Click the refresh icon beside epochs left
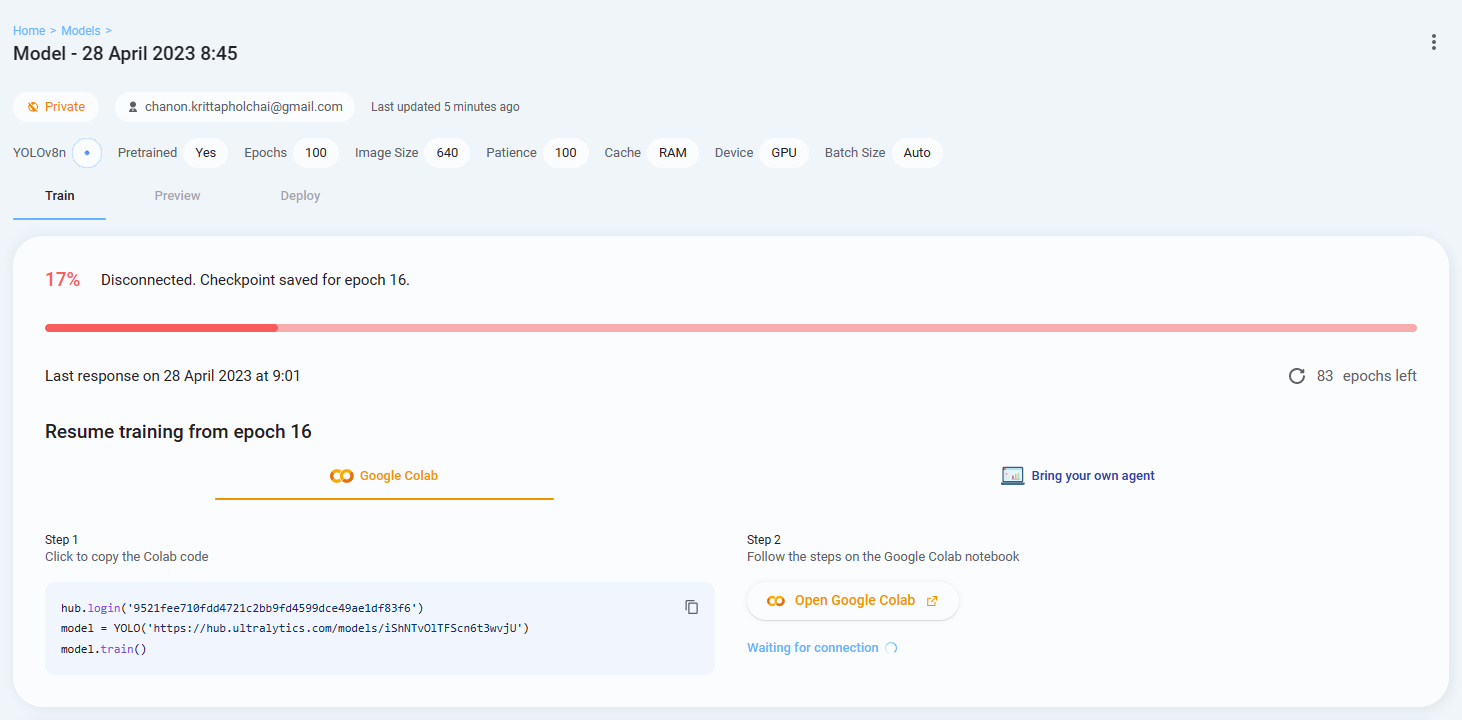Viewport: 1462px width, 720px height. [1297, 375]
